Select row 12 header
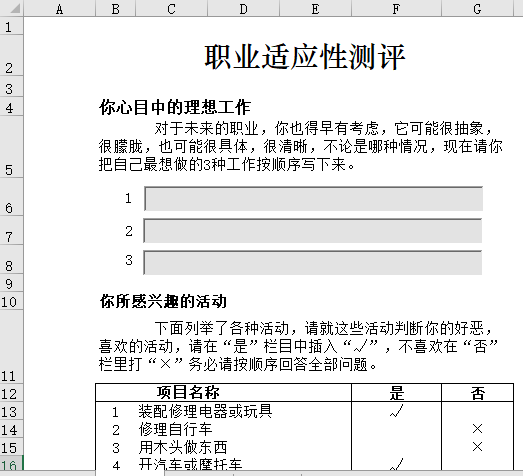 (12, 393)
